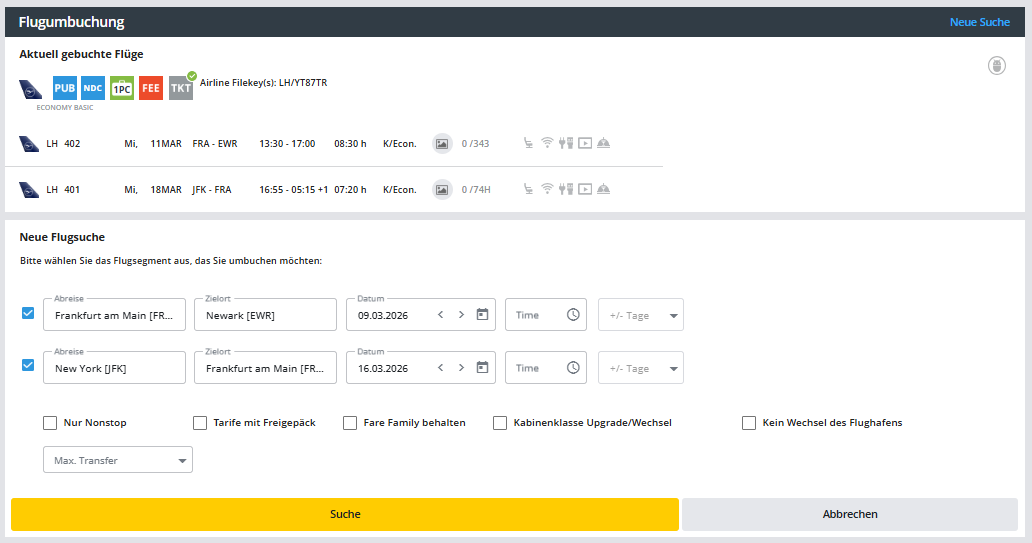Enable the Nur Nonstop checkbox
Screen dimensions: 1032x543
(50, 423)
